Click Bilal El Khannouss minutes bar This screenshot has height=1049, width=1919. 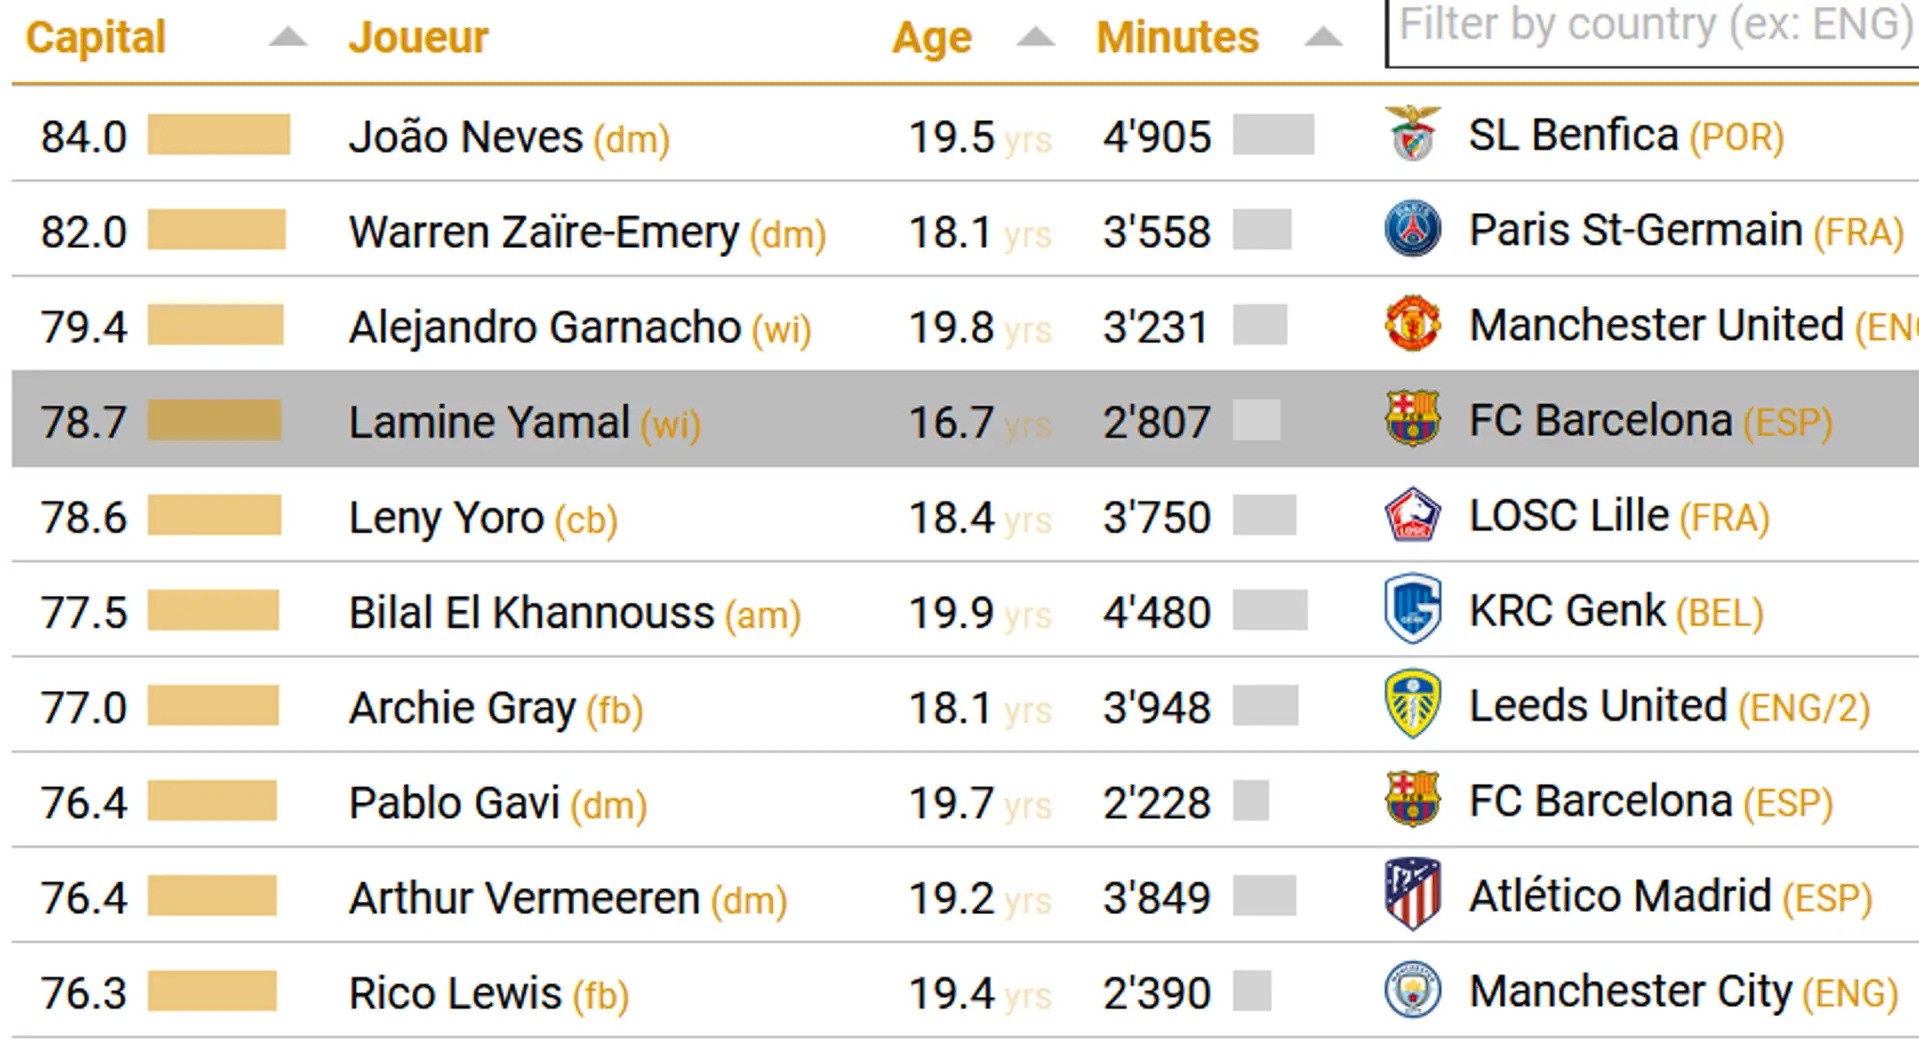pos(1270,611)
